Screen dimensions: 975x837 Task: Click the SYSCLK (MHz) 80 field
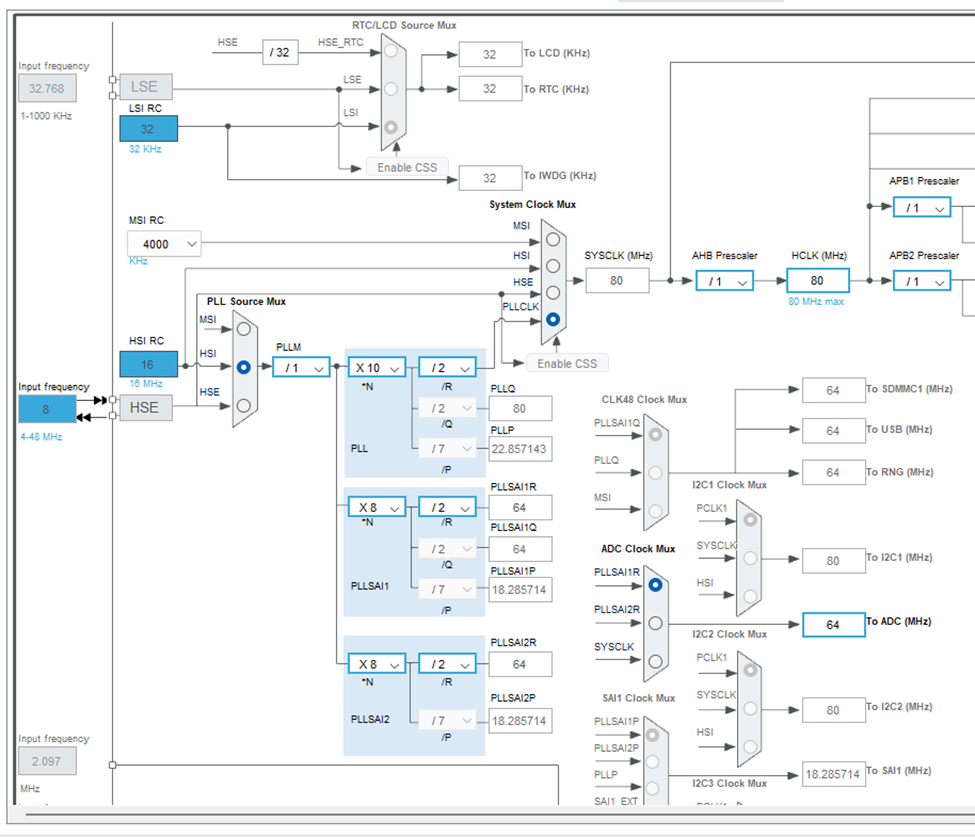click(617, 280)
